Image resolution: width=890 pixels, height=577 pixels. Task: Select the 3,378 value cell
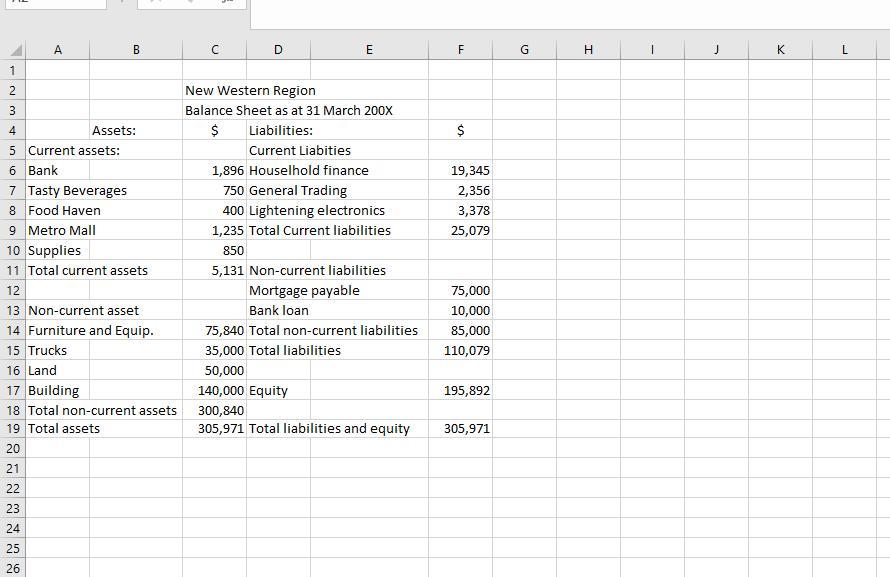[460, 210]
